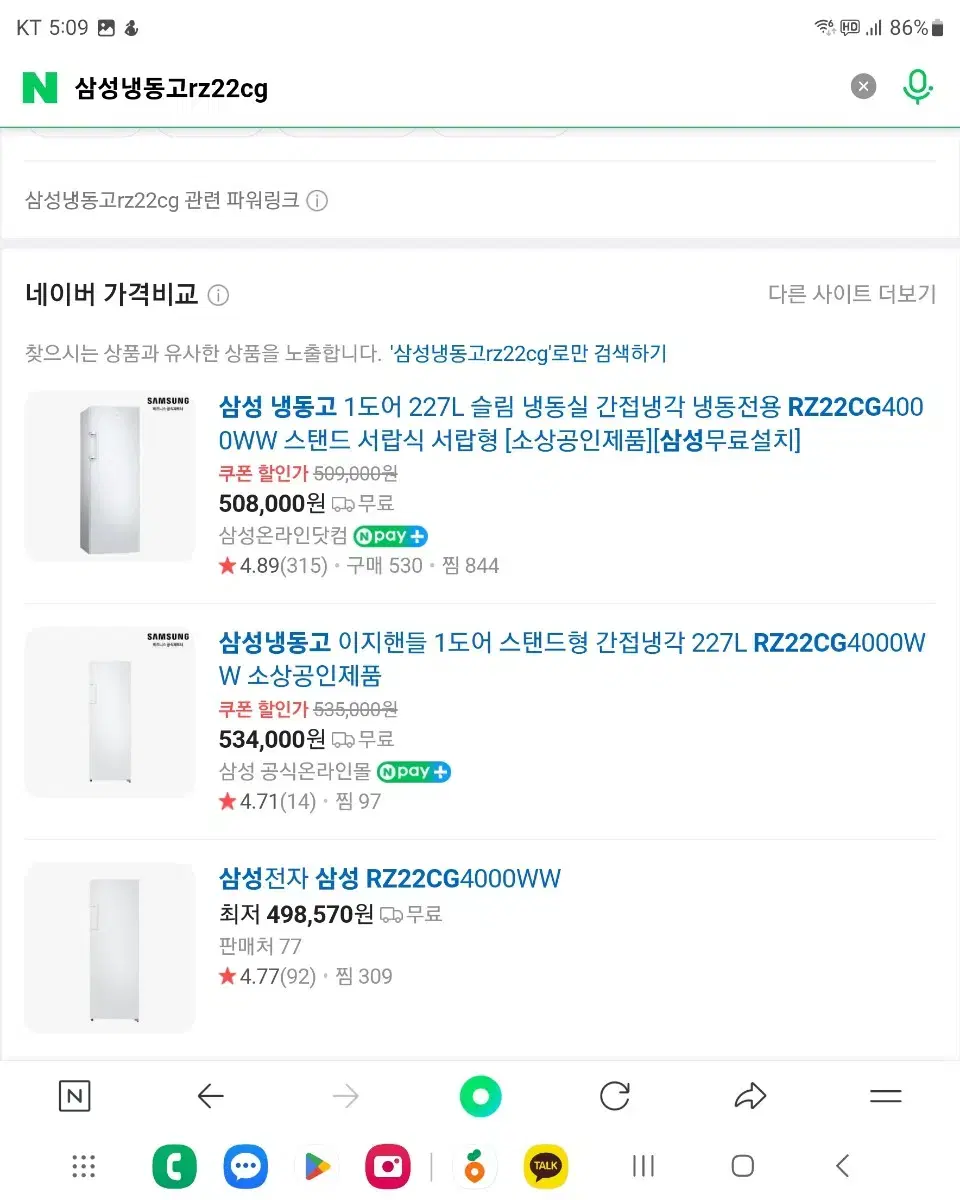Search only for '삼성냉동고rz22cg' link
The image size is (960, 1200).
pos(528,353)
